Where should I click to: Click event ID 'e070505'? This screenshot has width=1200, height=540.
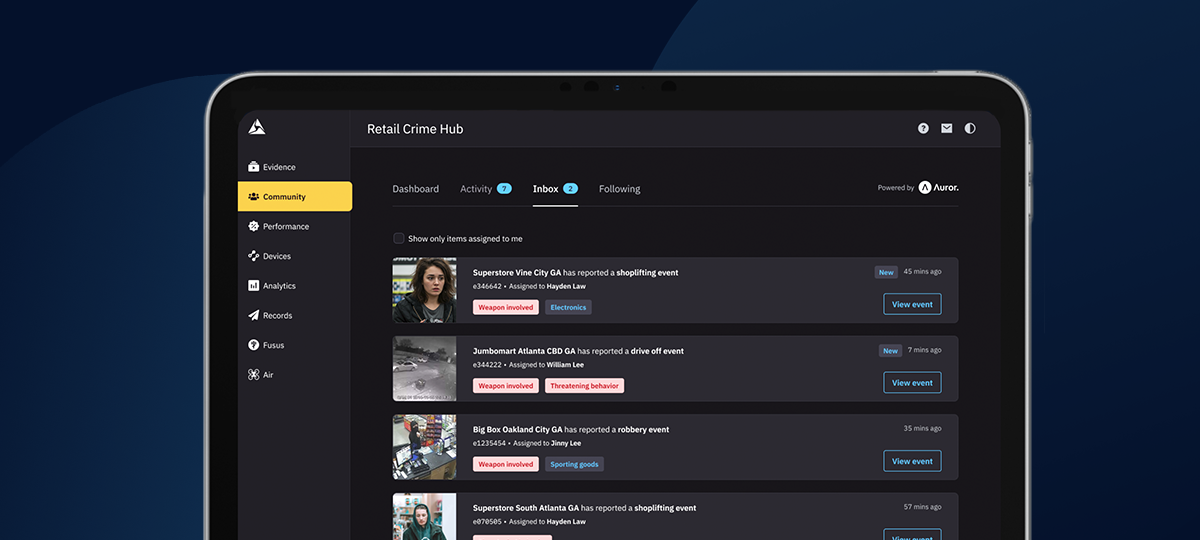click(x=487, y=522)
